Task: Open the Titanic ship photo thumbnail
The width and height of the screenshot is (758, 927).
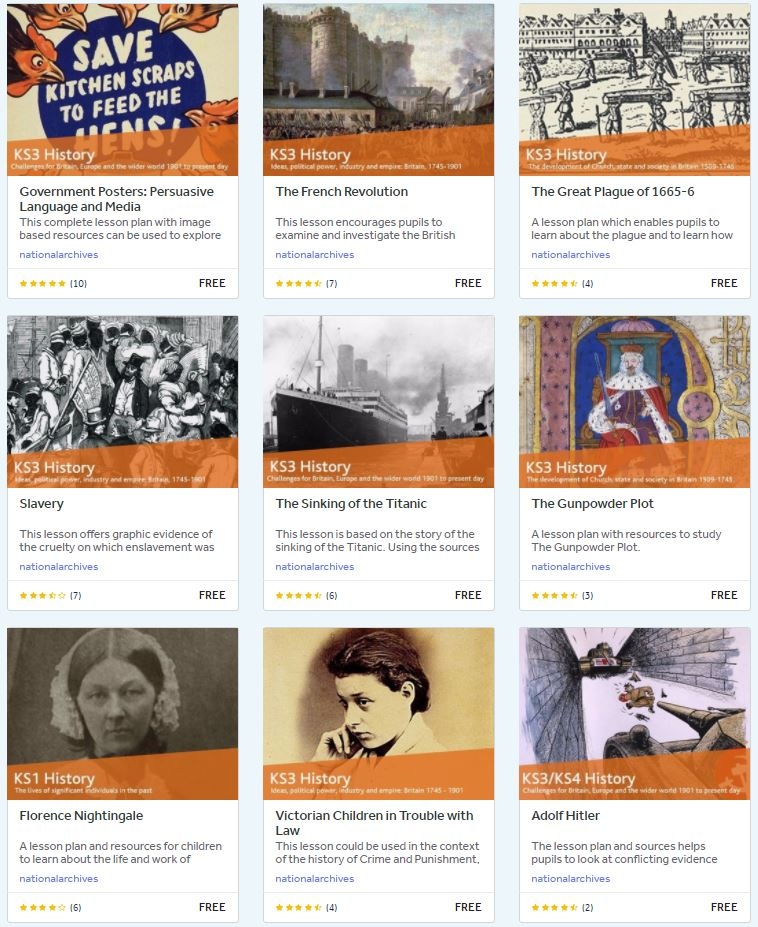Action: click(x=378, y=402)
